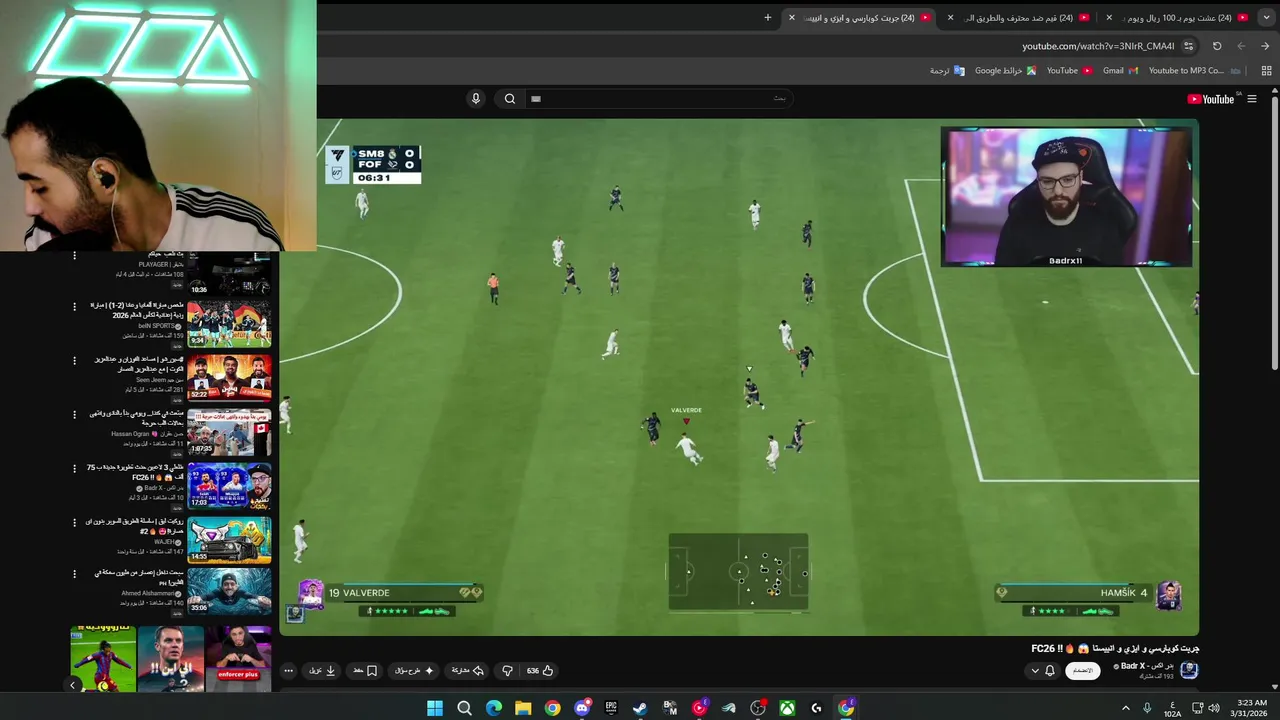The height and width of the screenshot is (720, 1280).
Task: Open three-dot menu for Seen Jeem video
Action: (x=74, y=361)
